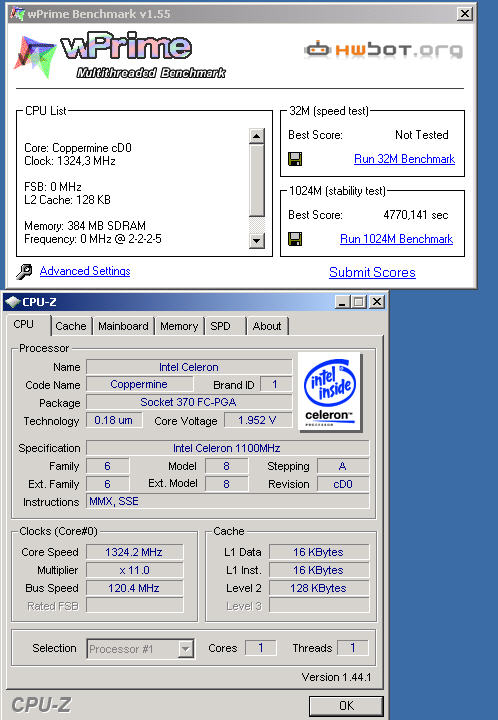The height and width of the screenshot is (720, 498).
Task: Close the CPU-Z window
Action: click(x=376, y=302)
